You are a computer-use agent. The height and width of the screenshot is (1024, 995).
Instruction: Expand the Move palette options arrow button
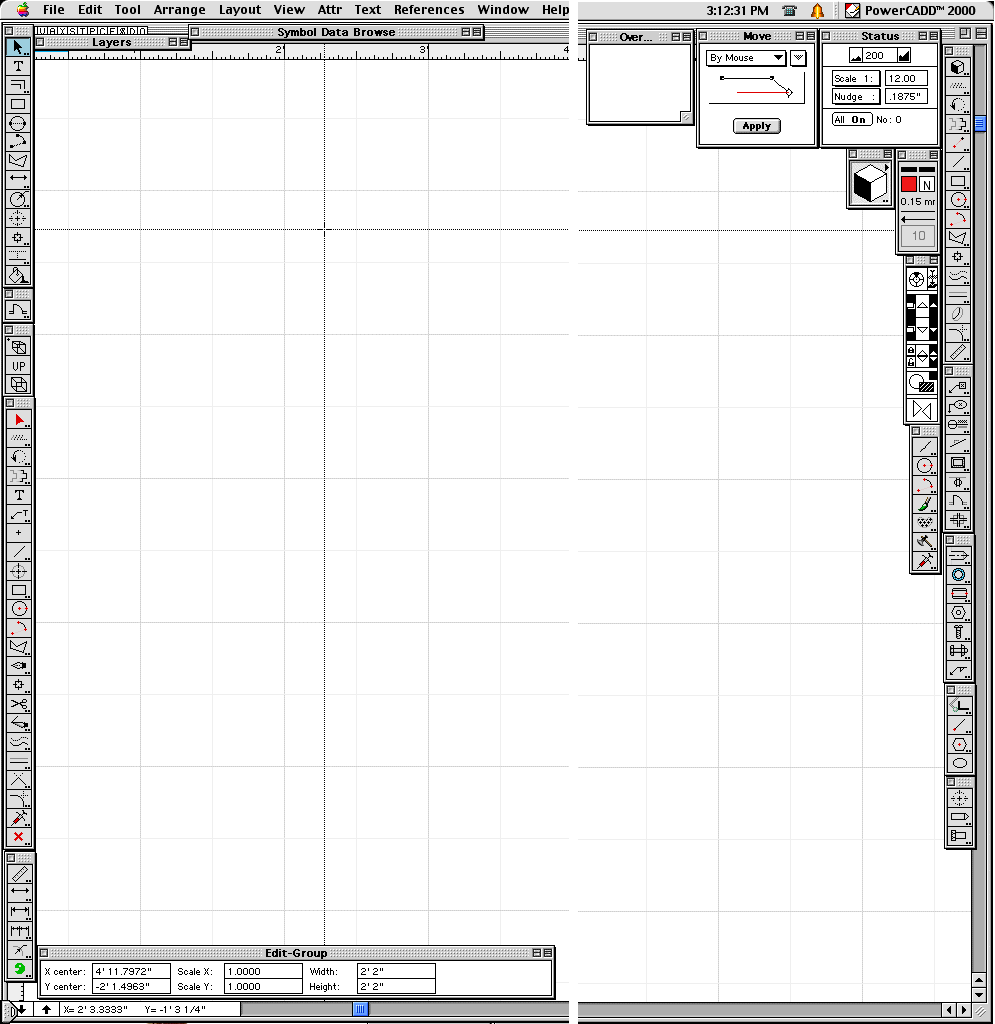pos(798,58)
